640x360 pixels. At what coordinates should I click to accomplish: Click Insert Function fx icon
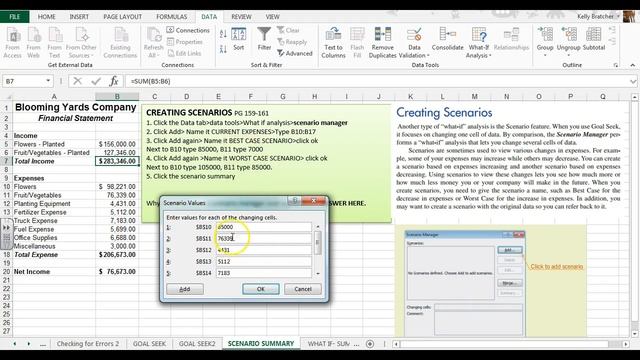pyautogui.click(x=114, y=81)
